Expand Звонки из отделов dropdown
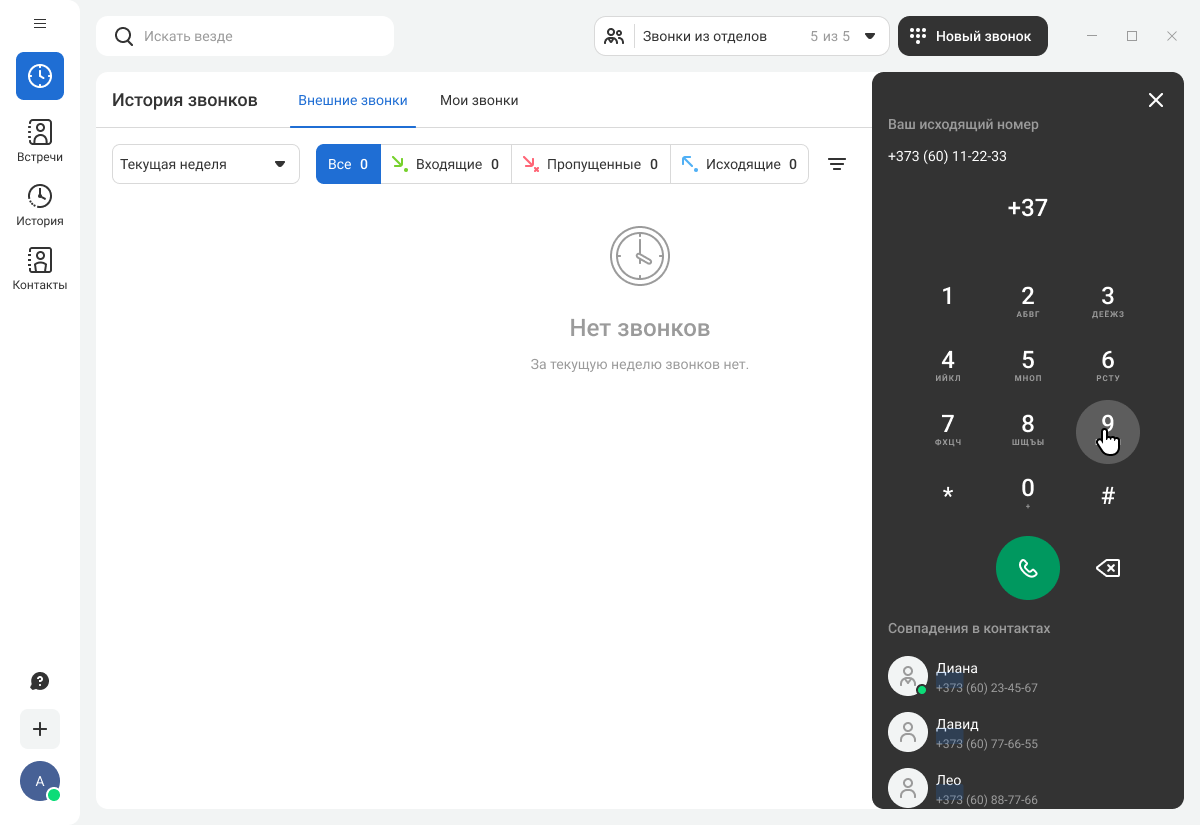Viewport: 1200px width, 825px height. (x=741, y=36)
